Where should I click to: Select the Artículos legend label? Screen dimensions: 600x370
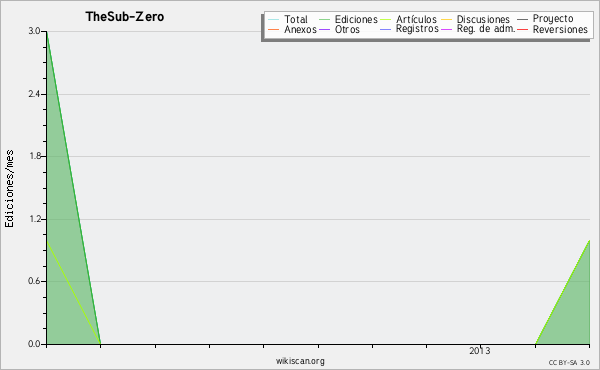[416, 19]
